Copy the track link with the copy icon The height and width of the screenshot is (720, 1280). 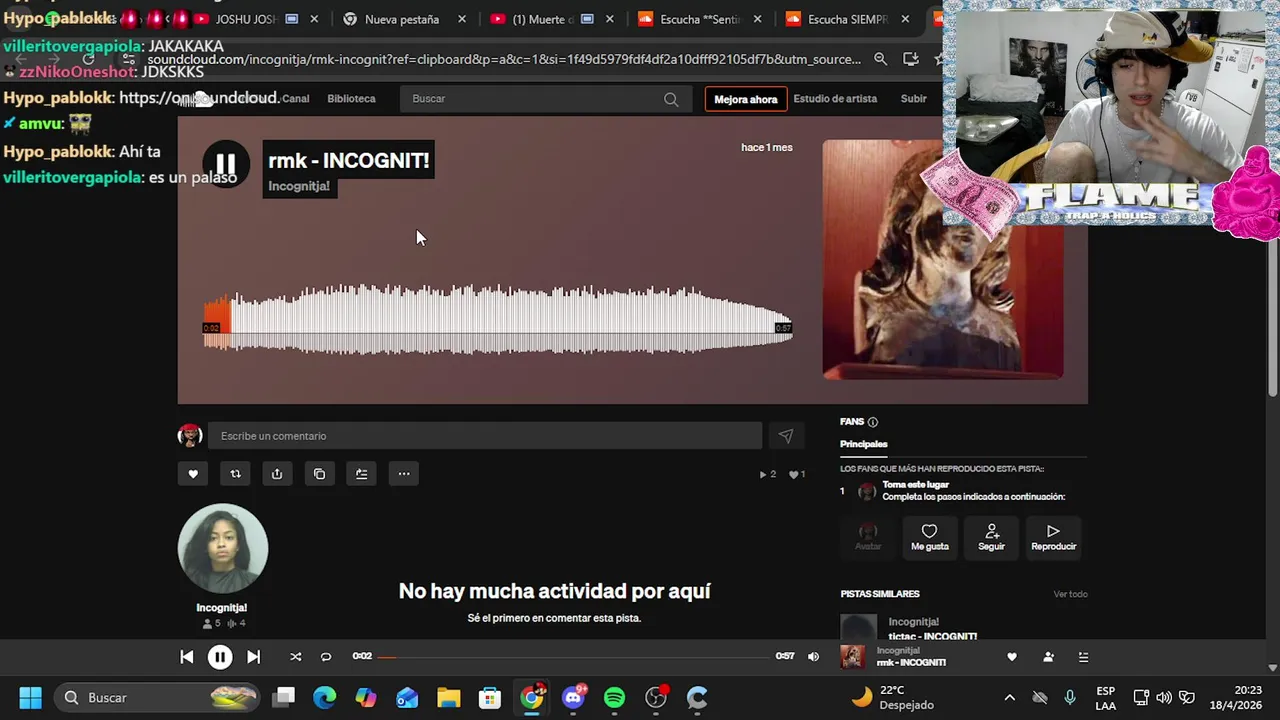coord(319,474)
